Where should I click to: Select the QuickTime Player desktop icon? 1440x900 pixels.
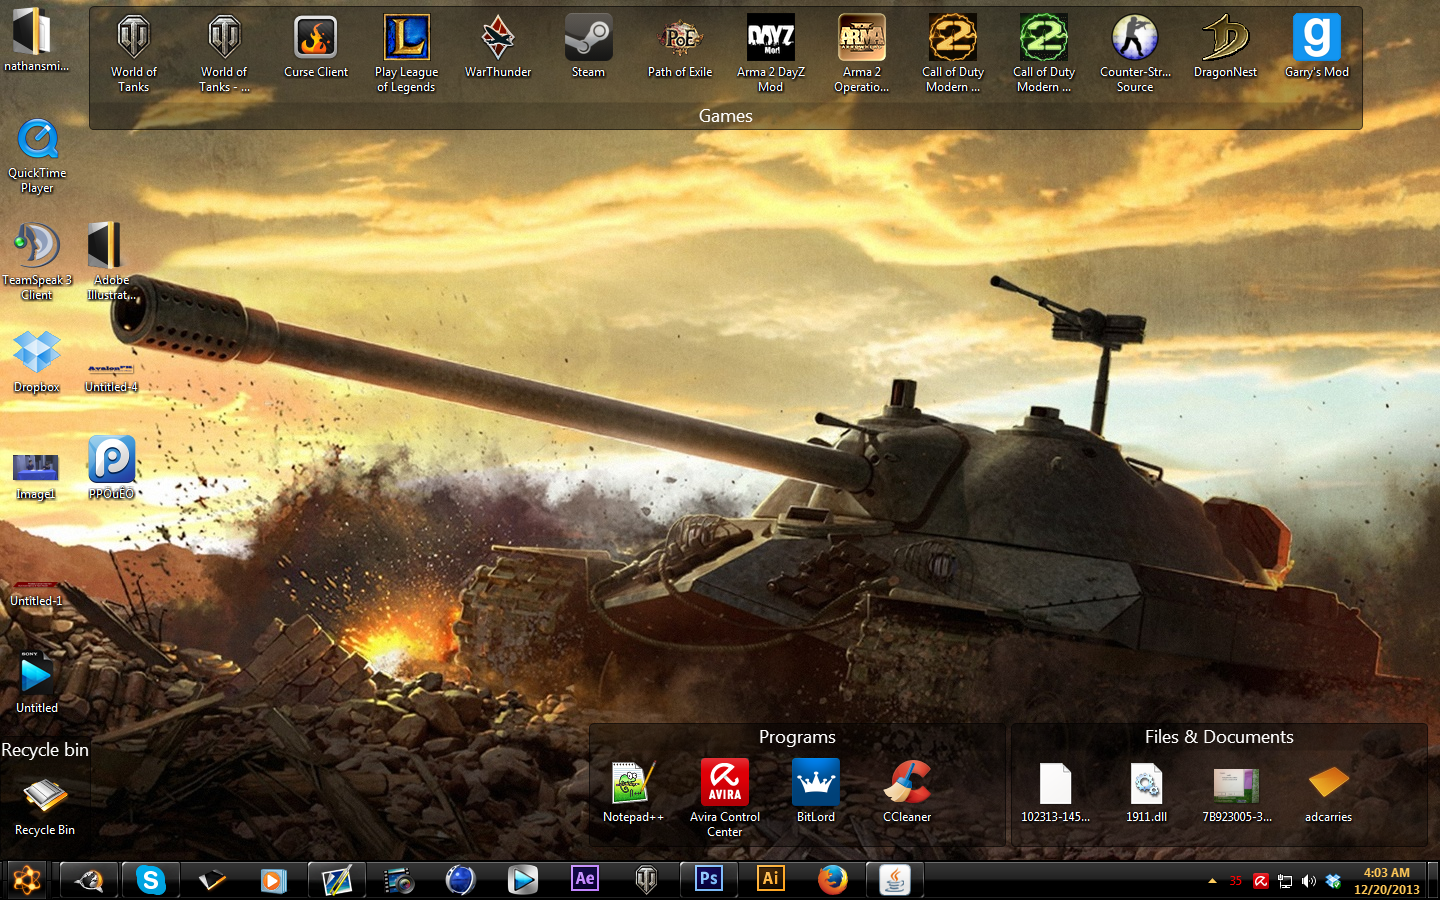click(37, 156)
